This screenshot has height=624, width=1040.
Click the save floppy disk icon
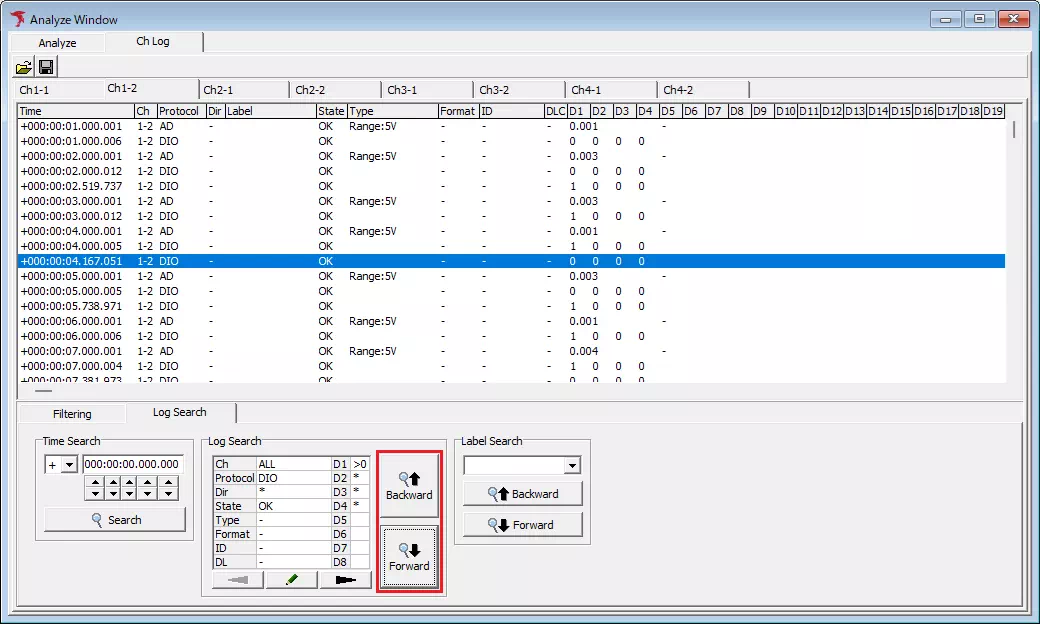(x=46, y=68)
